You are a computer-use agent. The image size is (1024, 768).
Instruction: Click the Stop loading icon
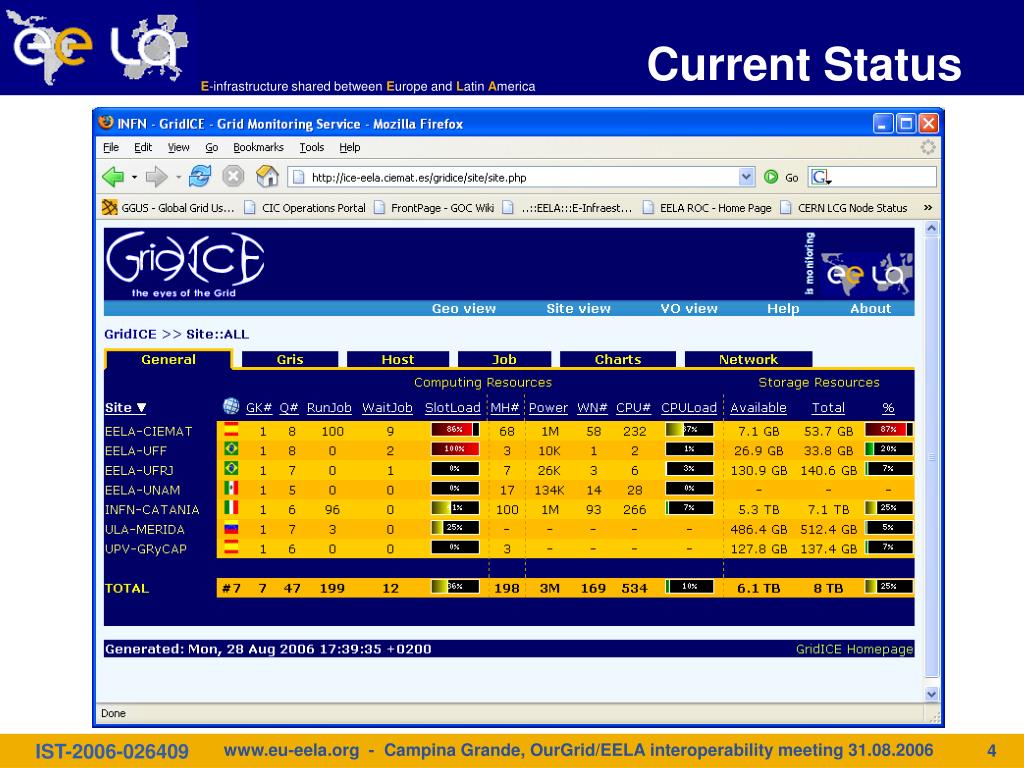tap(233, 177)
